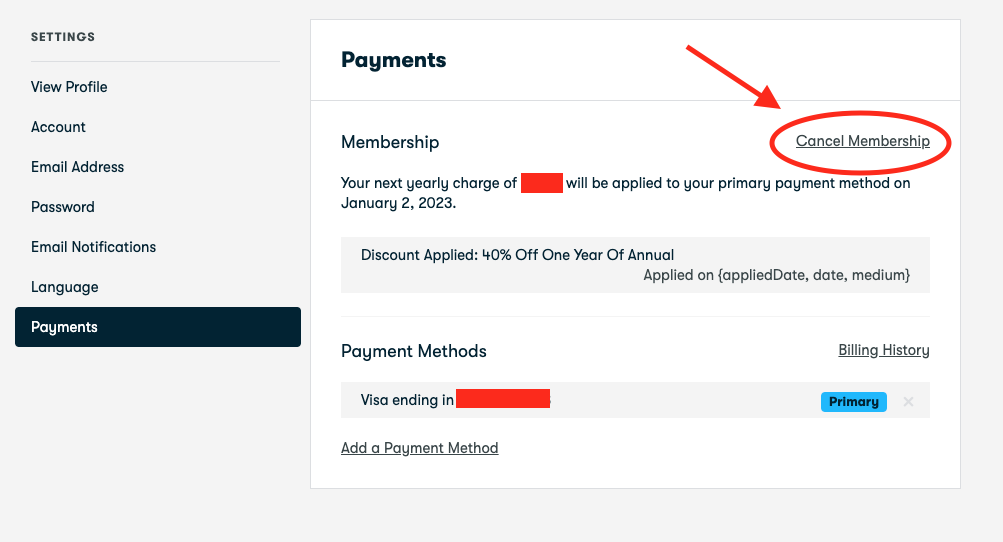The width and height of the screenshot is (1003, 542).
Task: Click Add a Payment Method
Action: coord(420,448)
